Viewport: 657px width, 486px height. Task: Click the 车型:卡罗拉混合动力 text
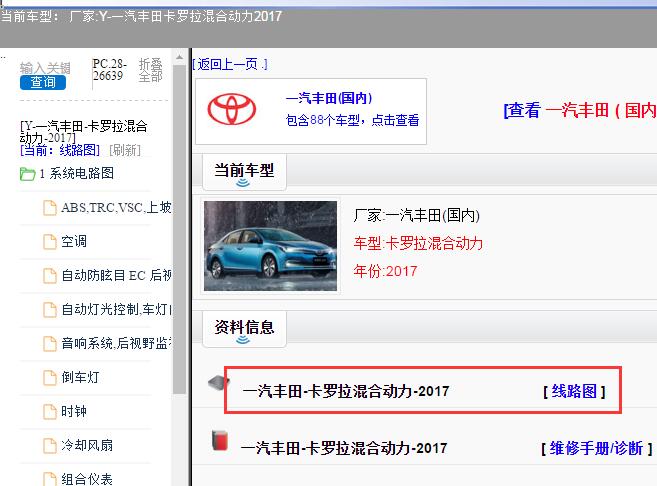[418, 243]
